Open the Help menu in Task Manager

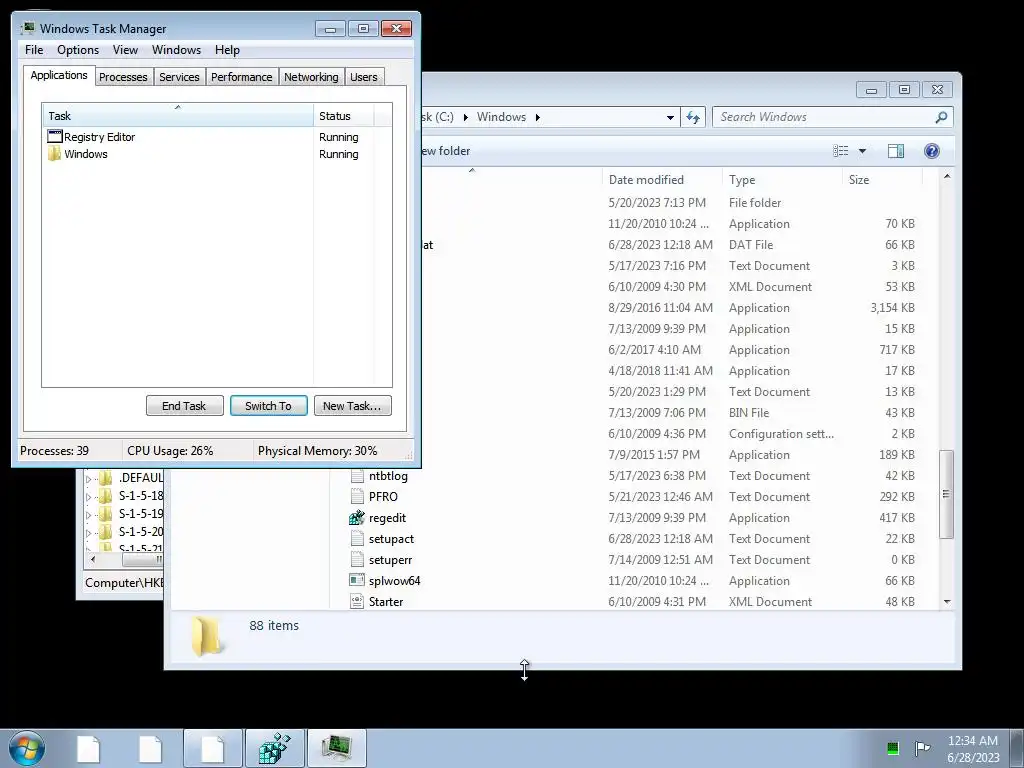click(x=227, y=50)
